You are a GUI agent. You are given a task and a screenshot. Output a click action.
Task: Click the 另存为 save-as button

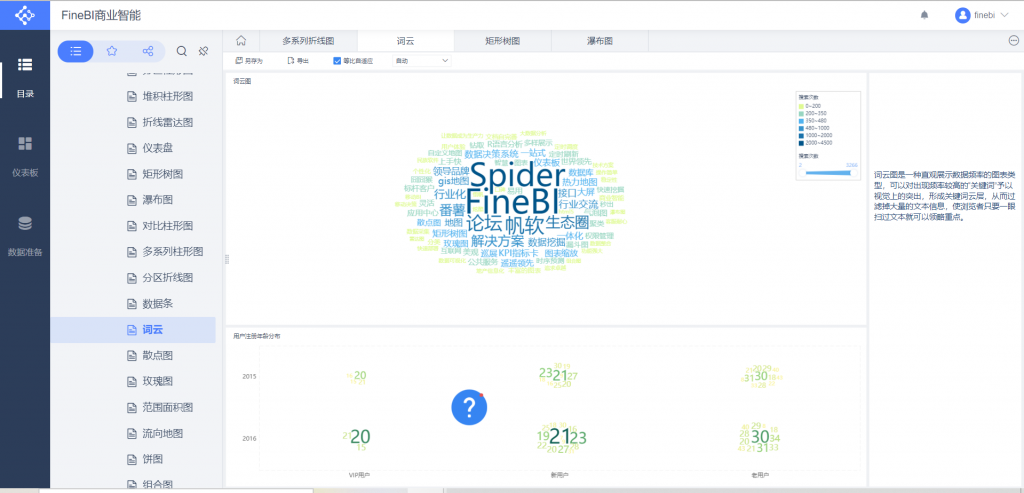(x=249, y=61)
